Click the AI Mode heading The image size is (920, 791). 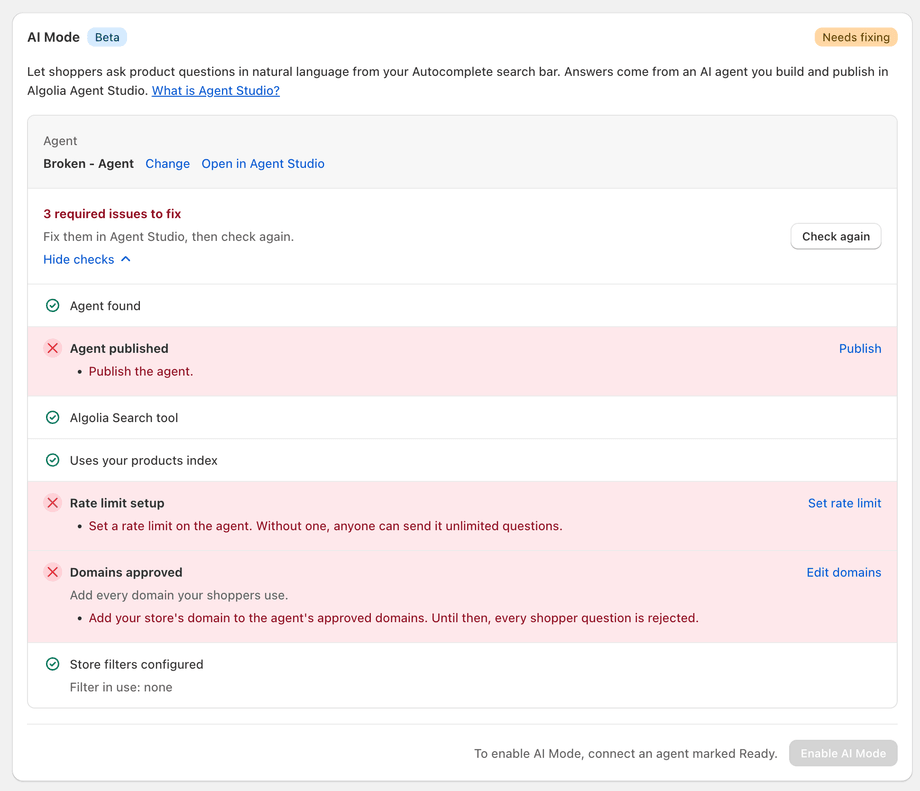click(53, 38)
